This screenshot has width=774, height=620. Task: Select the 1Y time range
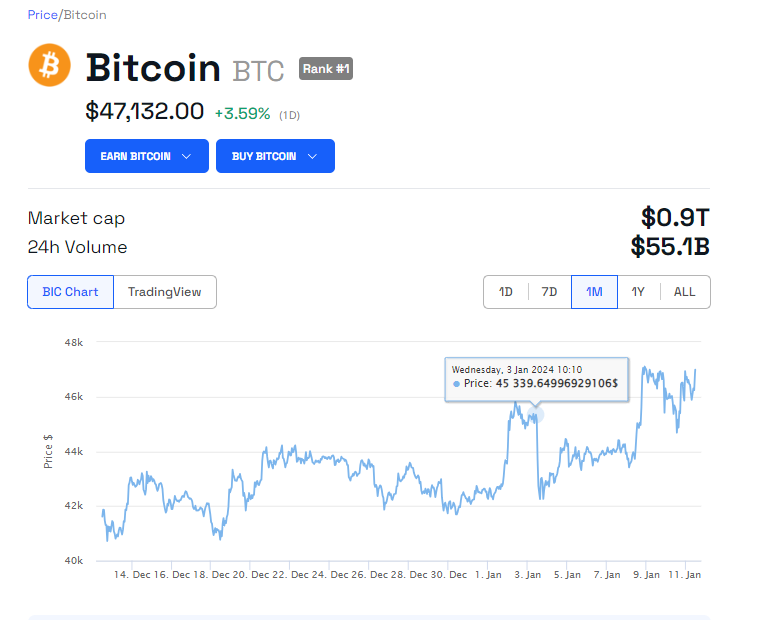(638, 292)
